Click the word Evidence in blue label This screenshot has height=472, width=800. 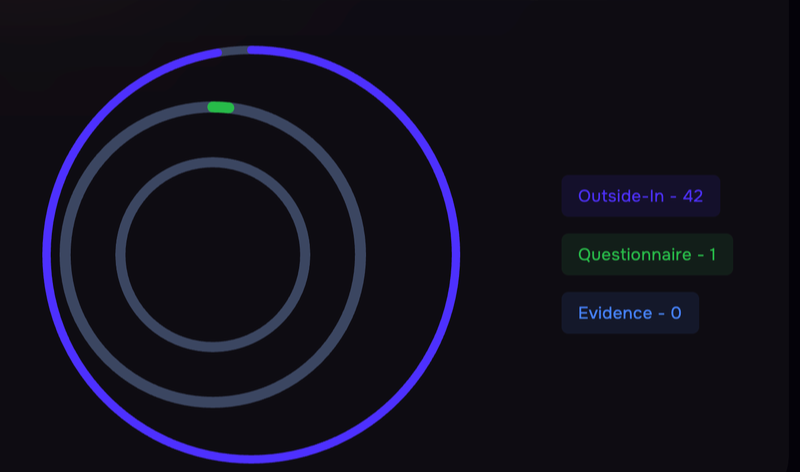(615, 313)
